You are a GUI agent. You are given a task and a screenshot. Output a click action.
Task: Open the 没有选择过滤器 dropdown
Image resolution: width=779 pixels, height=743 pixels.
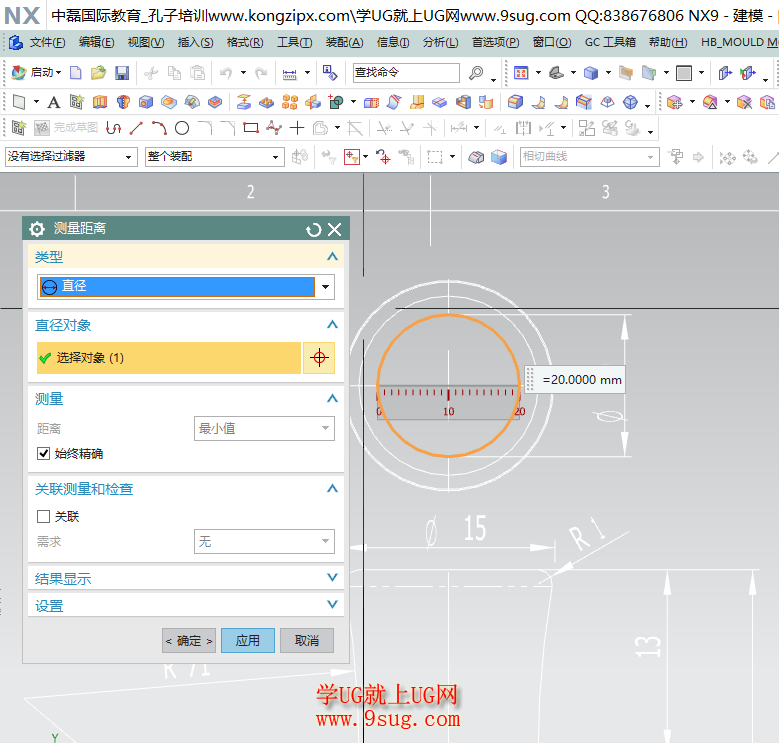pos(71,157)
